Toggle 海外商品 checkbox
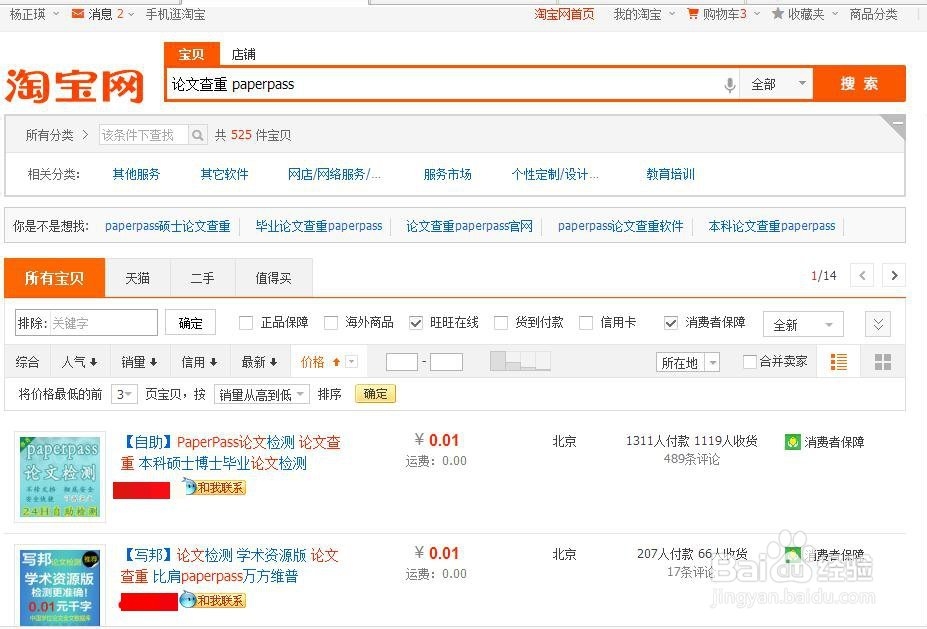The height and width of the screenshot is (629, 927). tap(331, 323)
